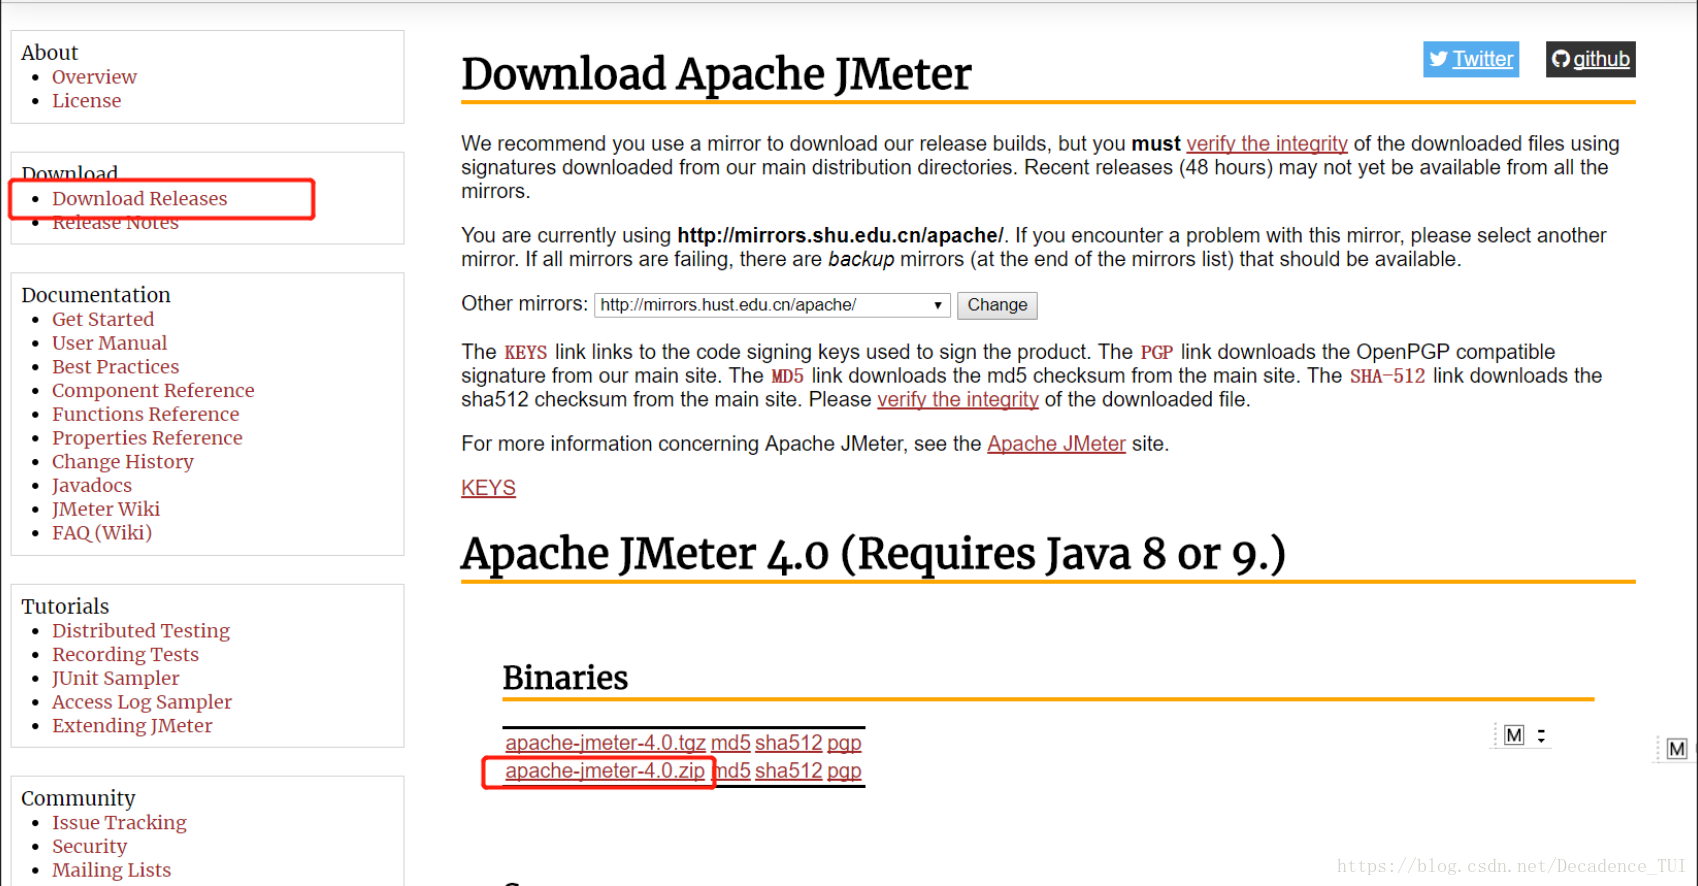
Task: Open FAQ (Wiki) link
Action: click(x=102, y=533)
